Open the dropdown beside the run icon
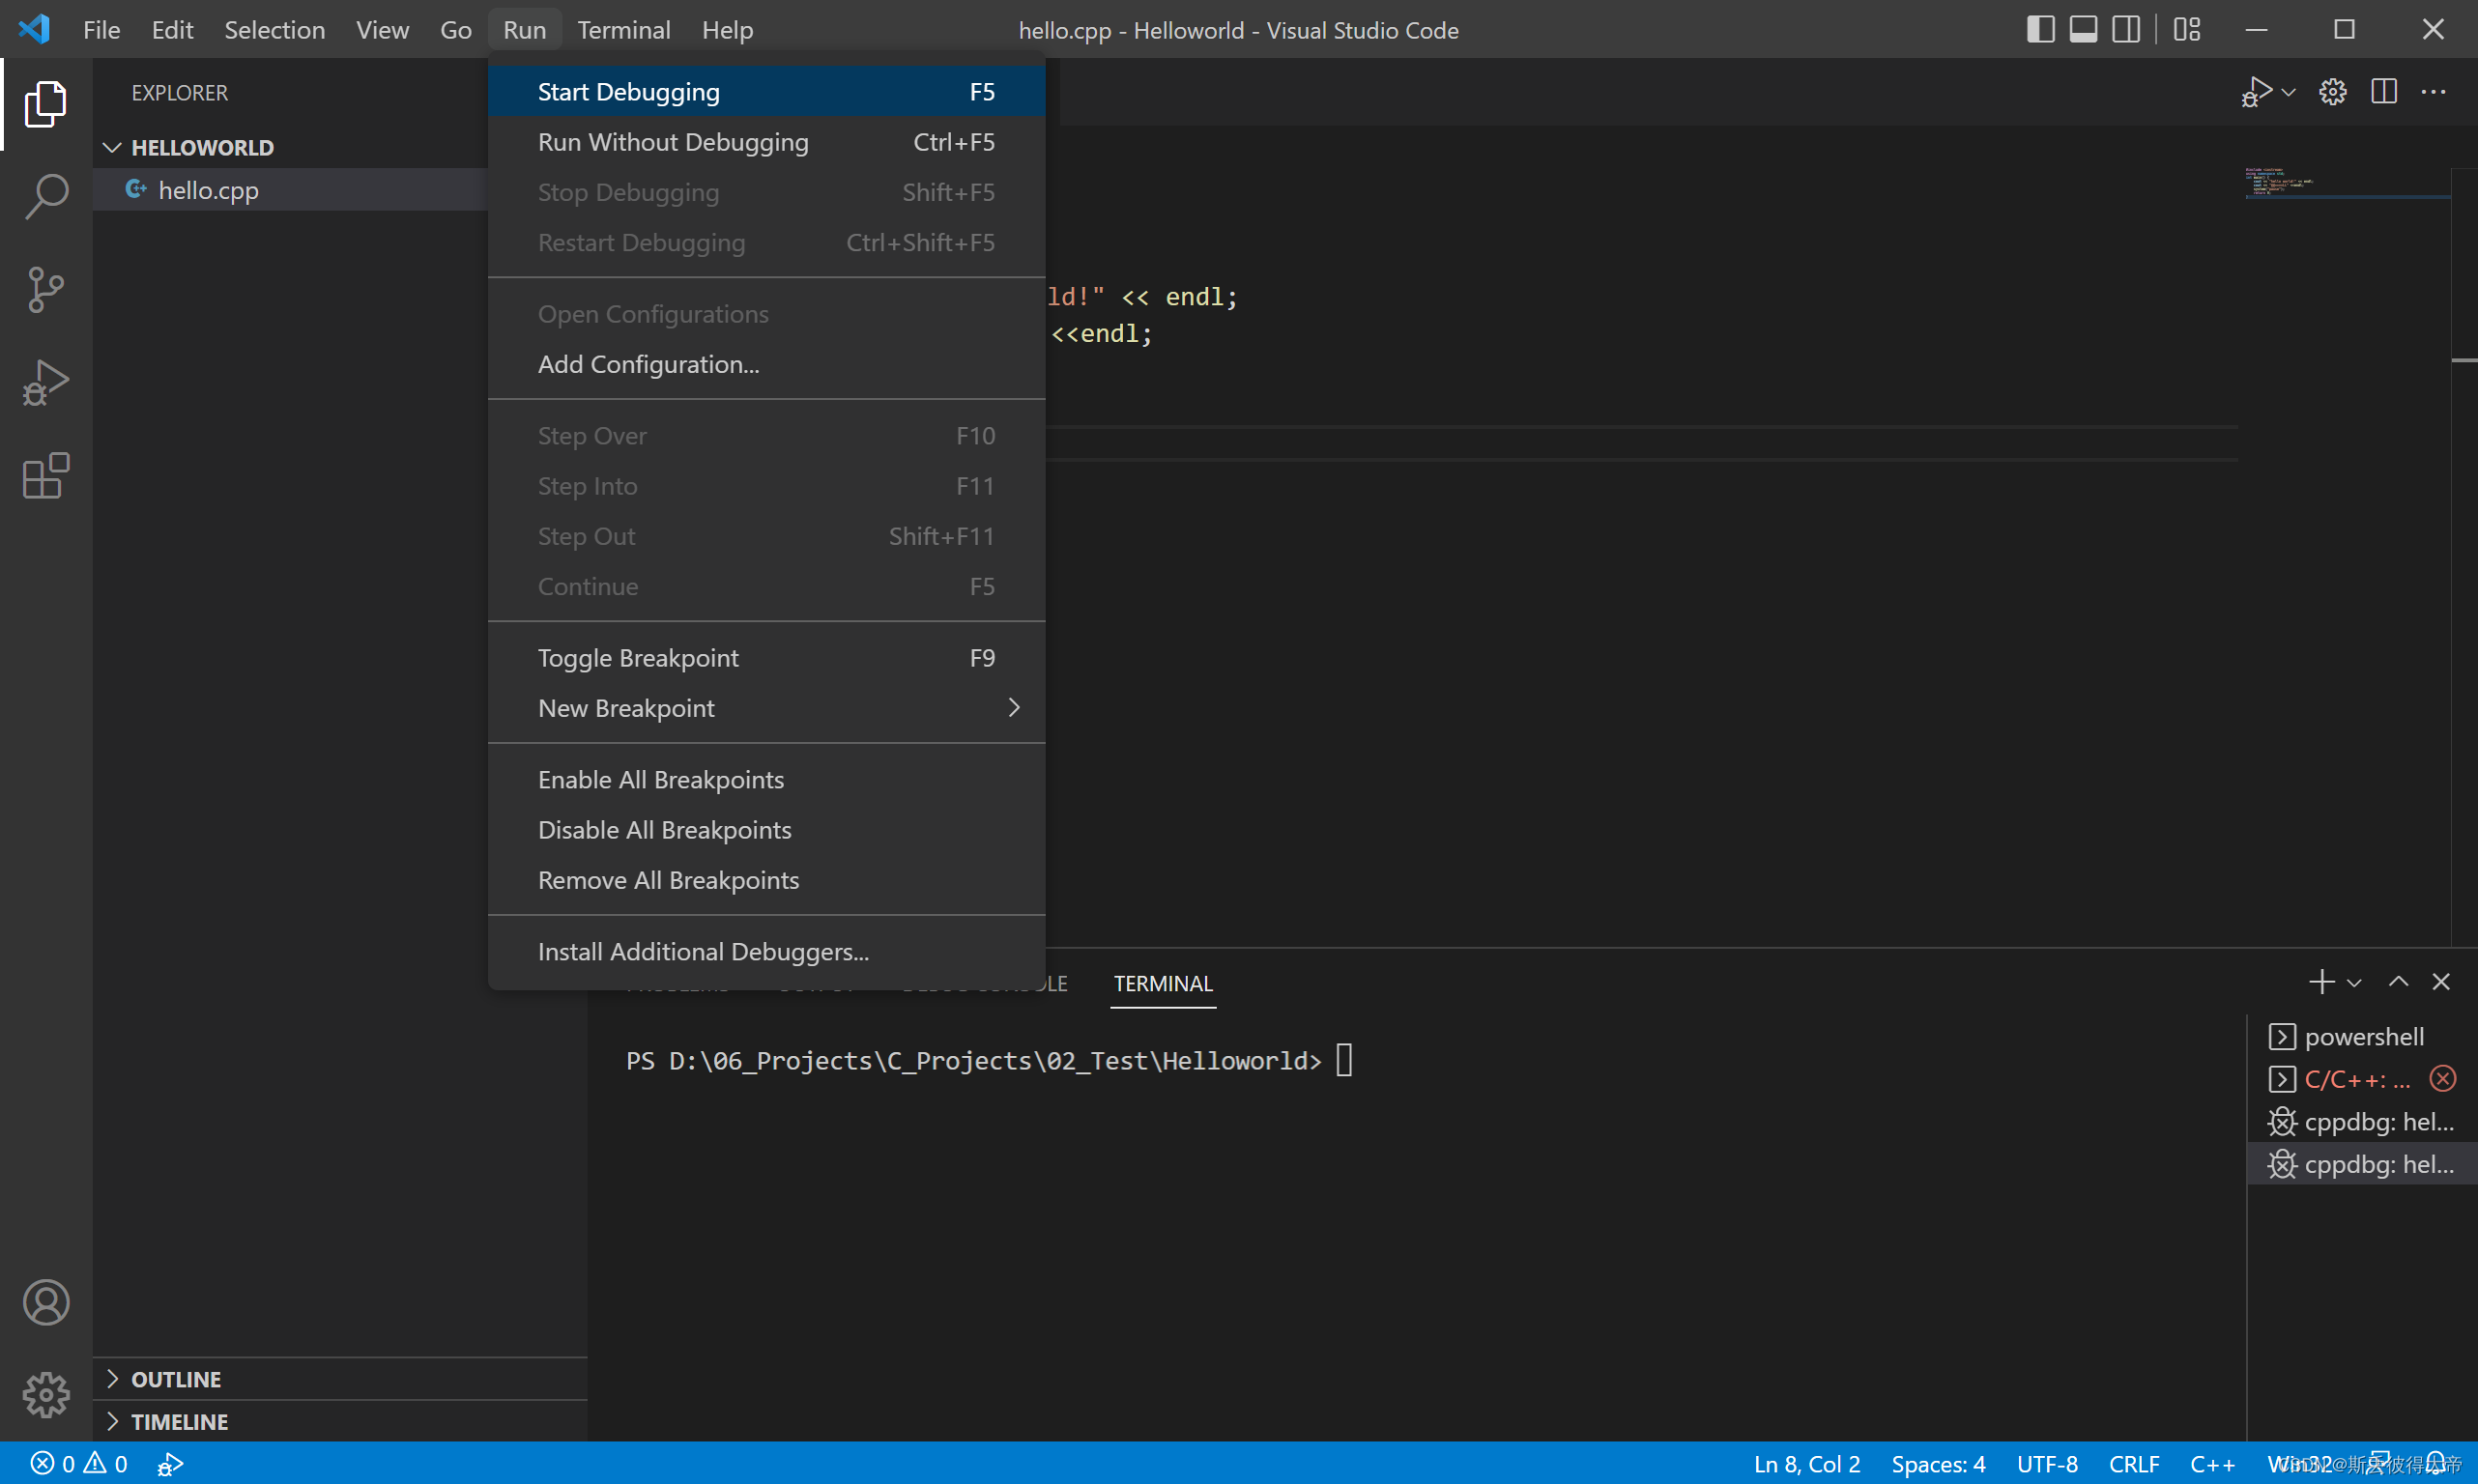 [x=2288, y=92]
